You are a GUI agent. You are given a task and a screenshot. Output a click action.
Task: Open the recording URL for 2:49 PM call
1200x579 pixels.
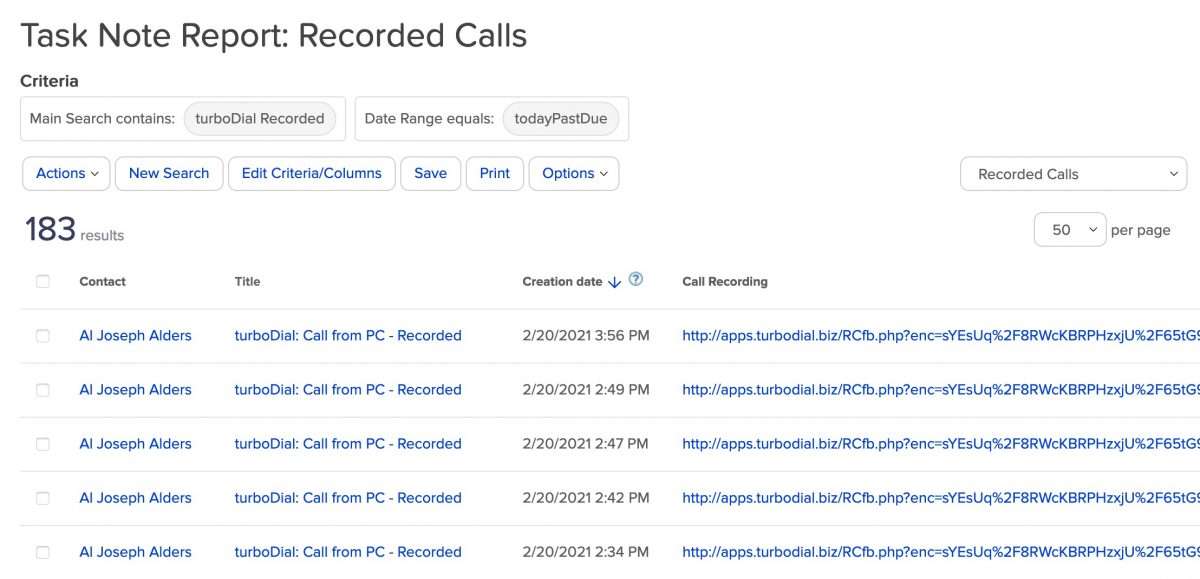(940, 390)
